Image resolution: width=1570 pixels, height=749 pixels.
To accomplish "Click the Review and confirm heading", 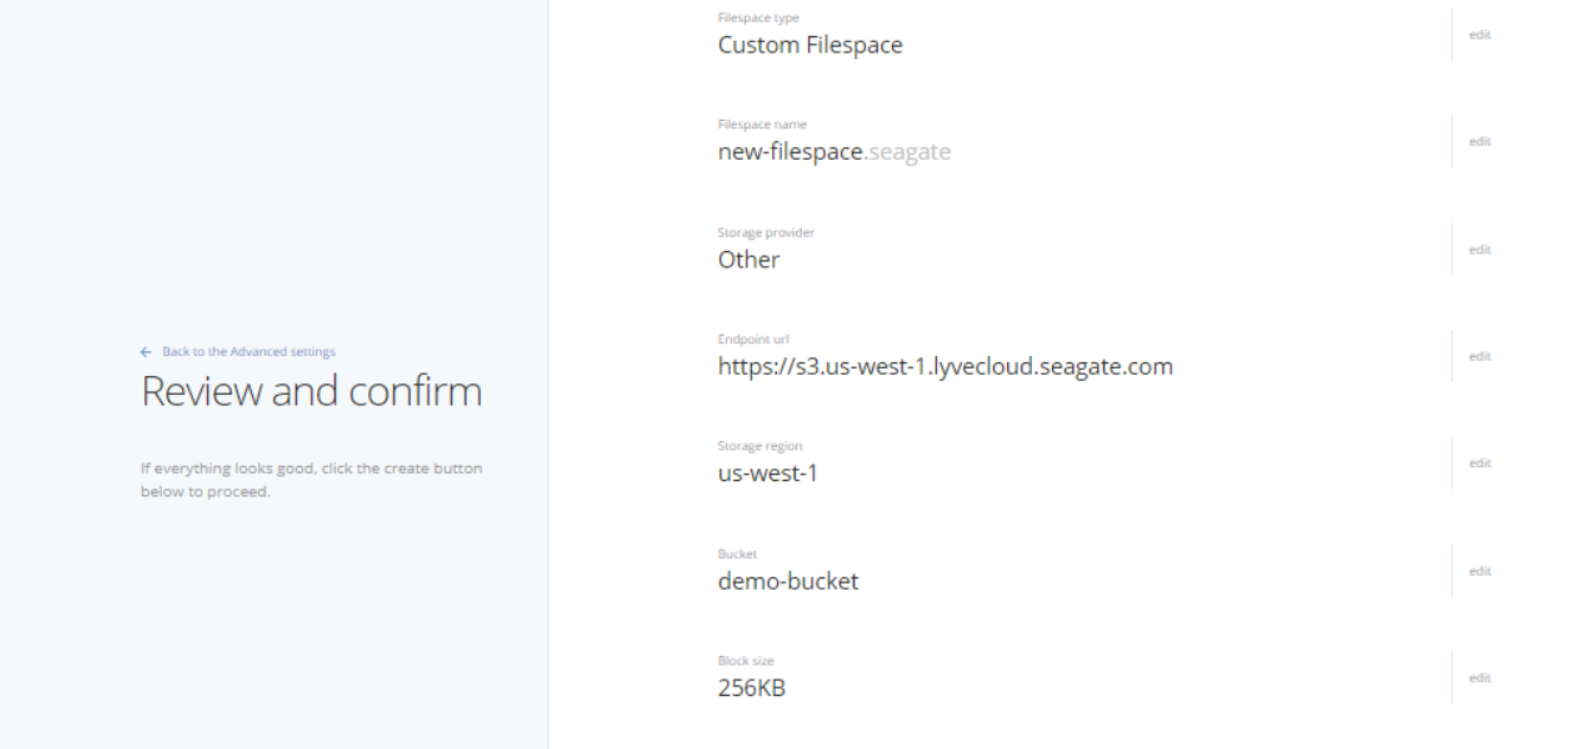I will [x=311, y=391].
